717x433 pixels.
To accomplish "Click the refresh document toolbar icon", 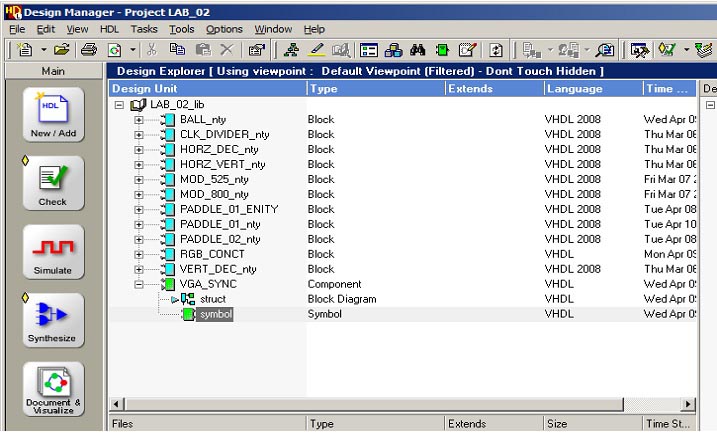I will pyautogui.click(x=114, y=49).
